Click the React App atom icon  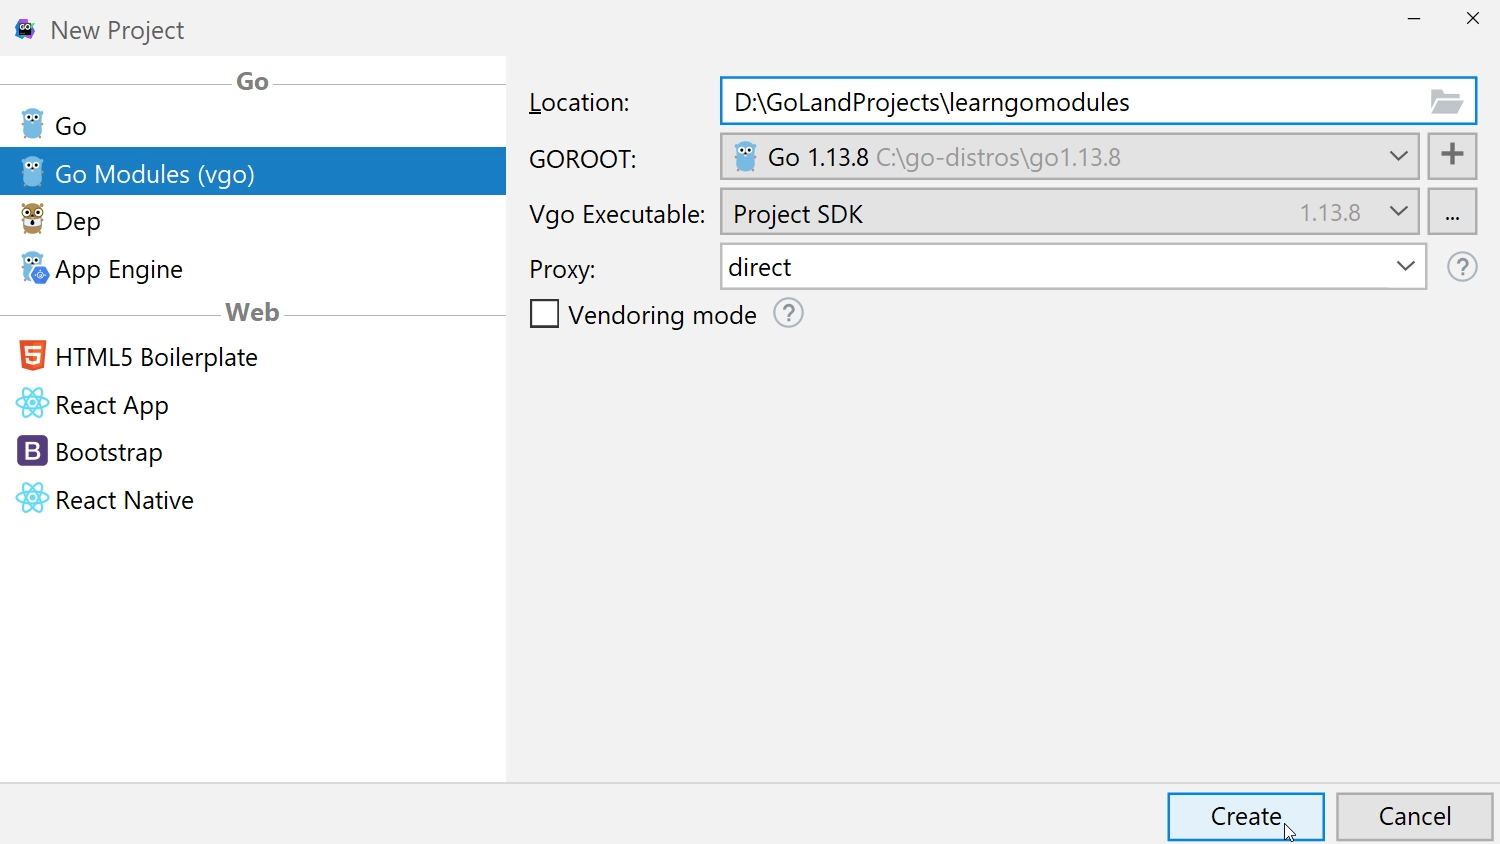click(32, 403)
